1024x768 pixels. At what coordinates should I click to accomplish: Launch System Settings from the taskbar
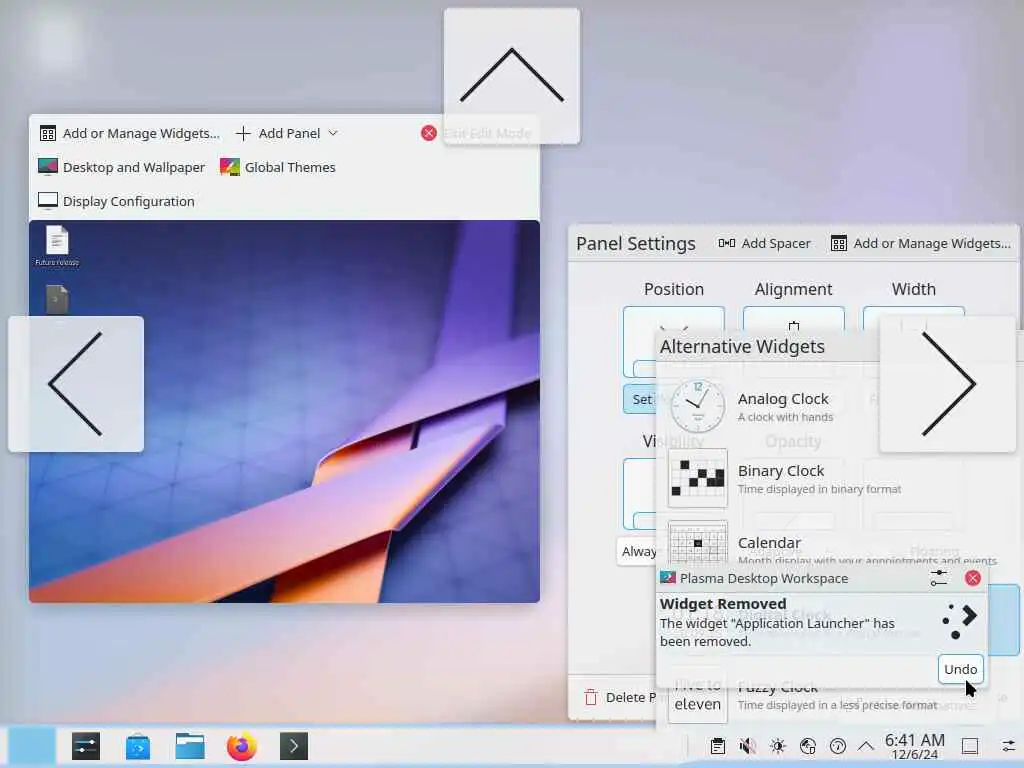[86, 746]
